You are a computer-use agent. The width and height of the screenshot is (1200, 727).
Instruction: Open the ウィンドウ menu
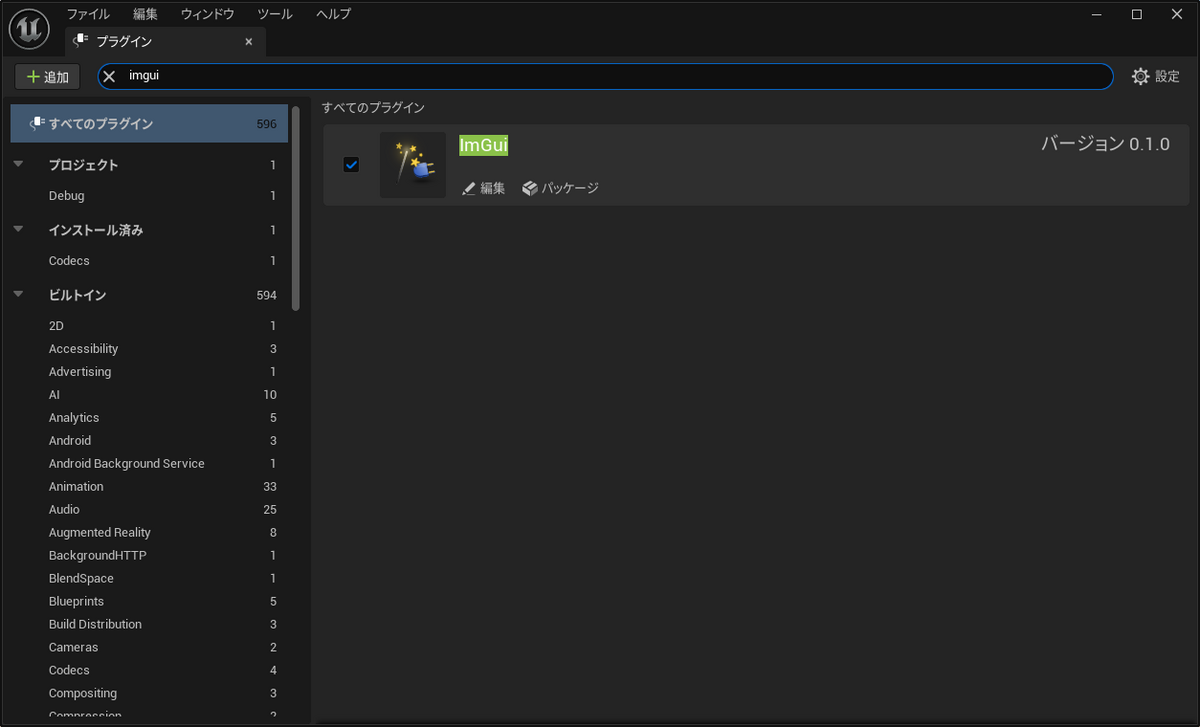pos(206,14)
